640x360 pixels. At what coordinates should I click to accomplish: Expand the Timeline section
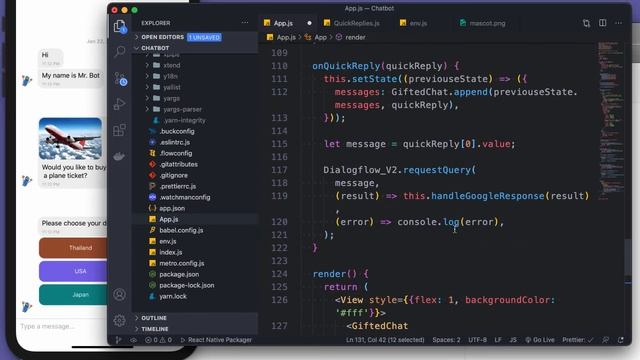pyautogui.click(x=155, y=329)
